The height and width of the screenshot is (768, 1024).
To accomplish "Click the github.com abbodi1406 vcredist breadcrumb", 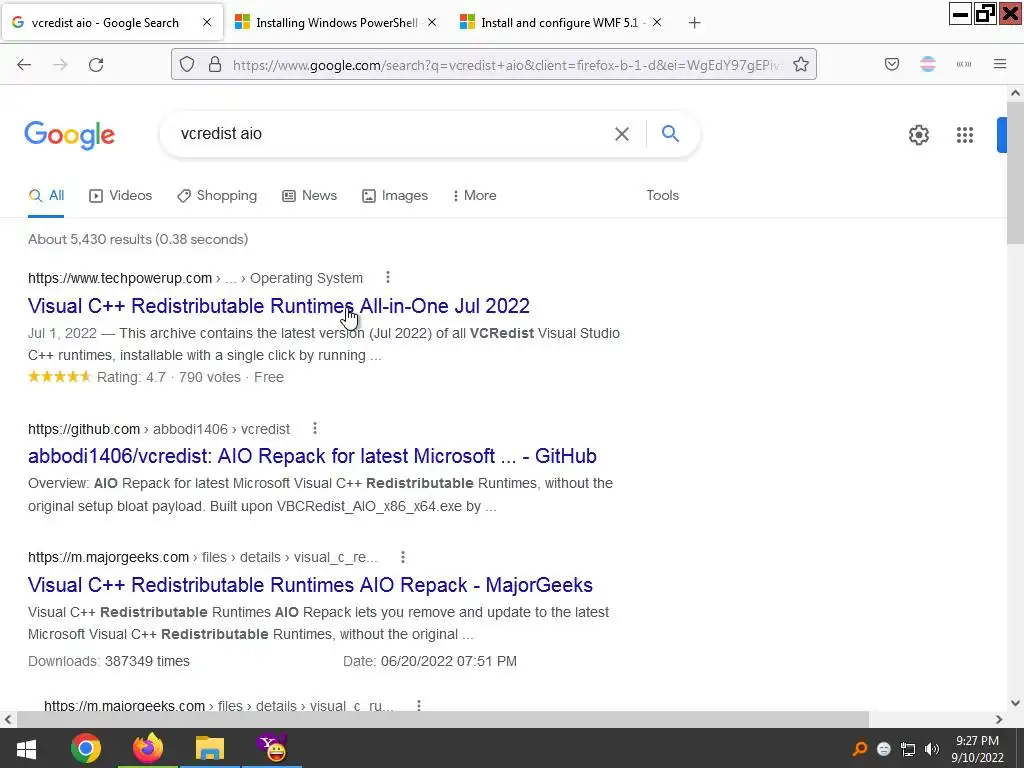I will click(159, 429).
